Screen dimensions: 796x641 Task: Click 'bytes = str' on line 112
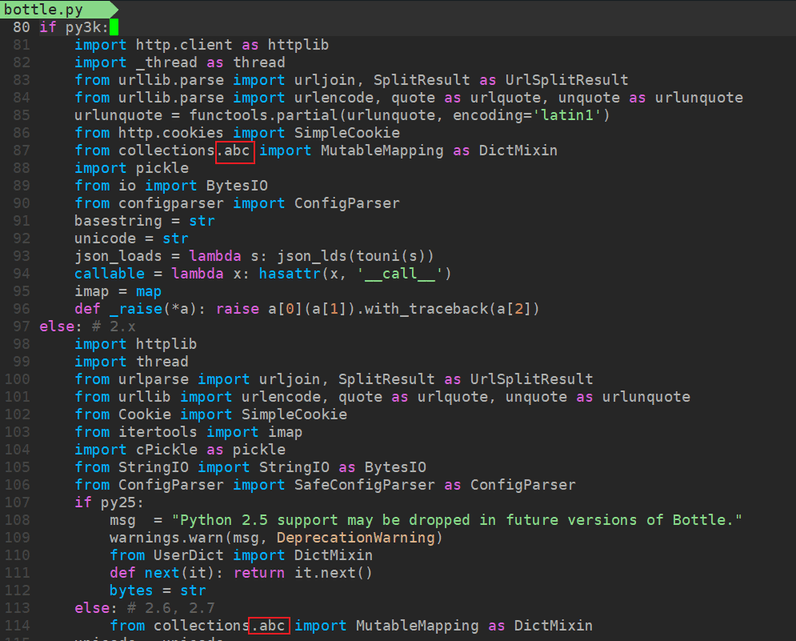(x=157, y=590)
